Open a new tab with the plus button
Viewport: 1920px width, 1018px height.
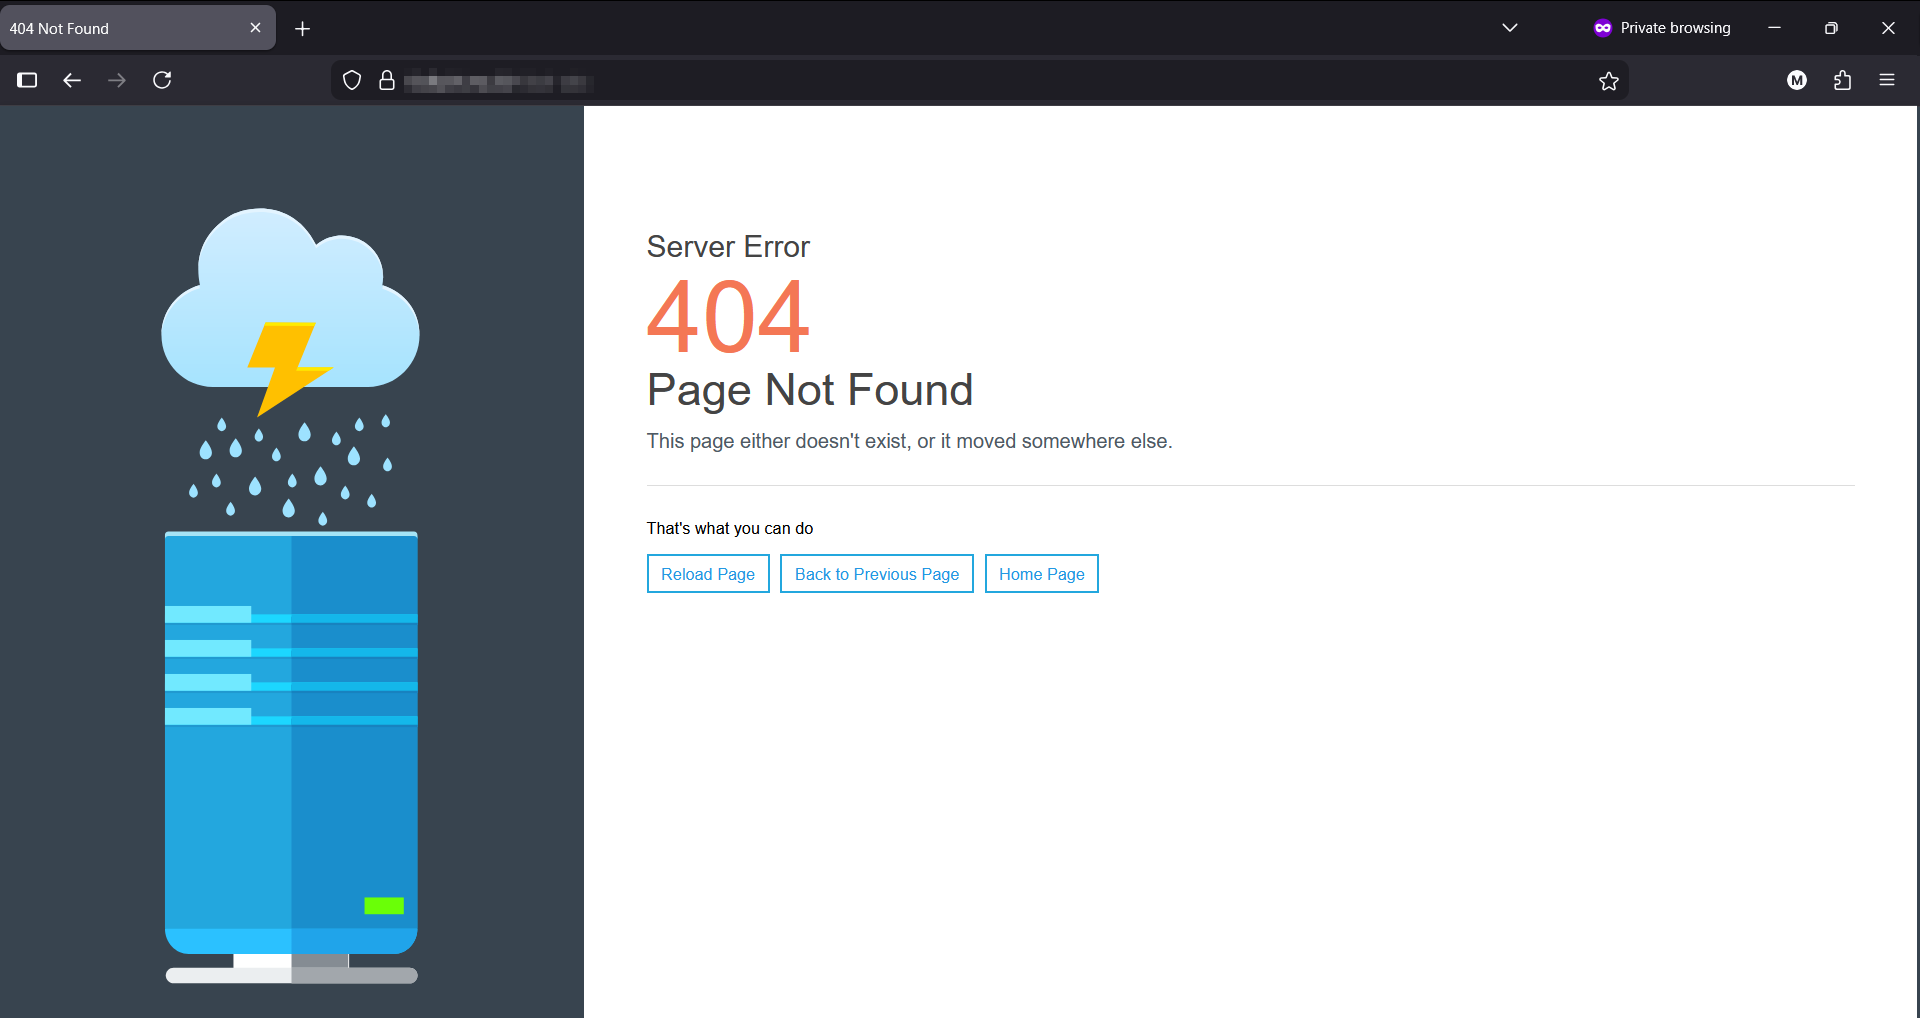pos(302,28)
